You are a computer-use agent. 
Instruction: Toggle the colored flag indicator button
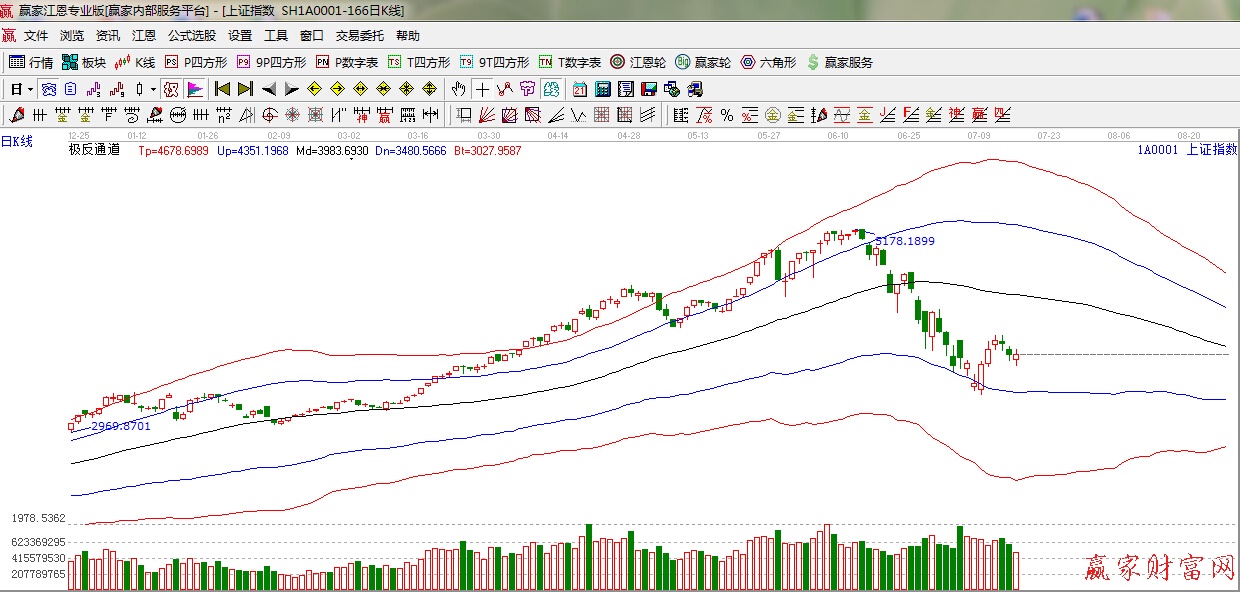pyautogui.click(x=195, y=89)
